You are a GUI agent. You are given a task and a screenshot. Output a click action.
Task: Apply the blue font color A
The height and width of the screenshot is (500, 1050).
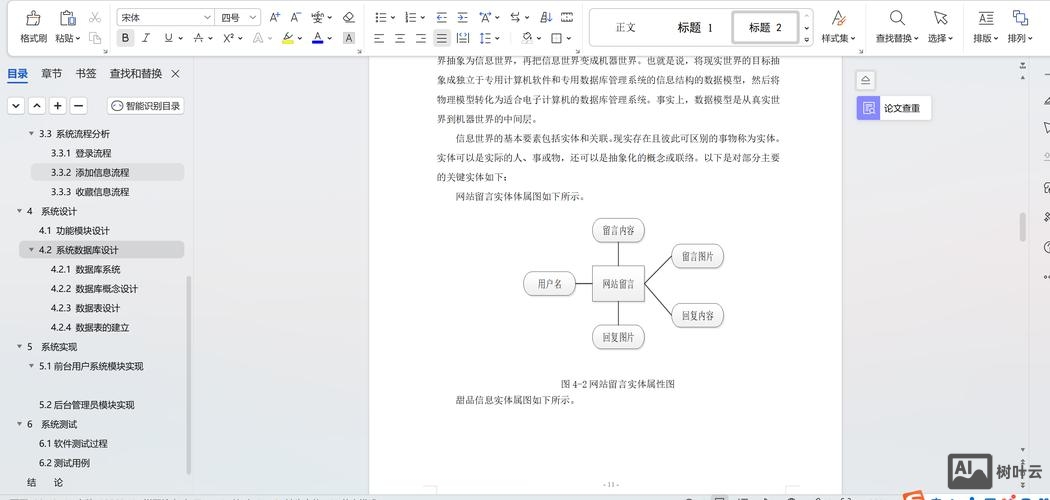[317, 38]
